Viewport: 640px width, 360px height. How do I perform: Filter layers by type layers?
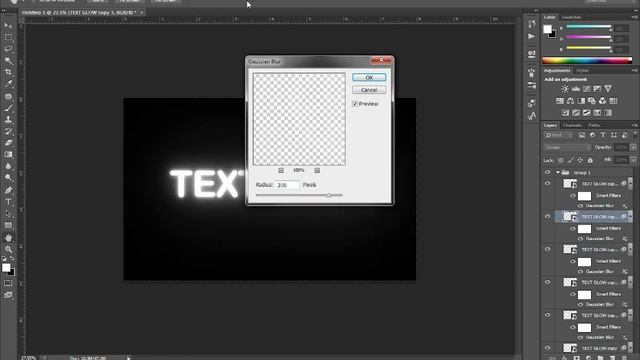tap(603, 135)
